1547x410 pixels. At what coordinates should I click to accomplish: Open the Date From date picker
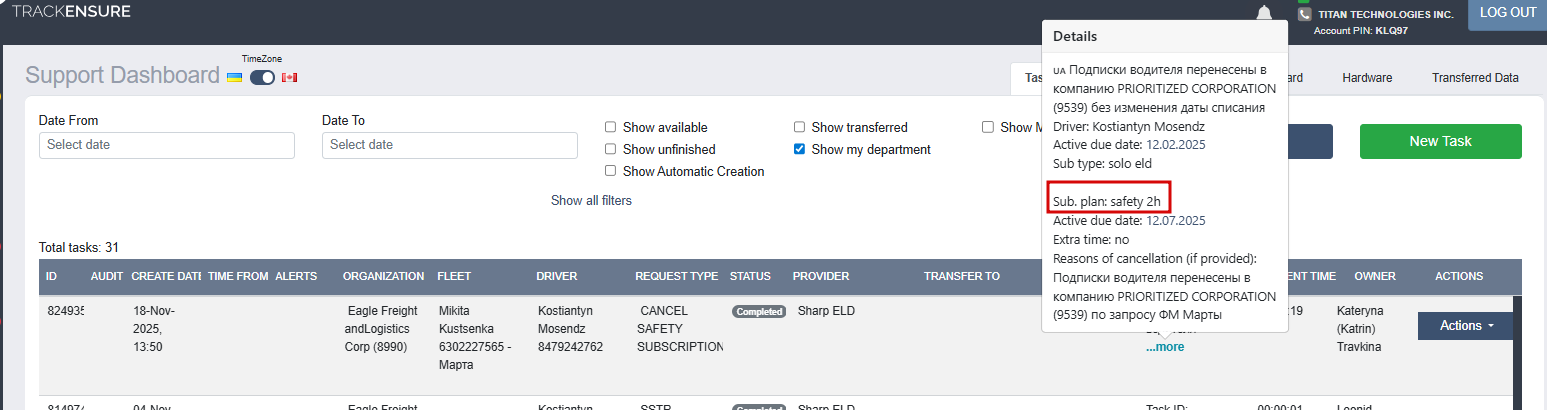tap(166, 145)
